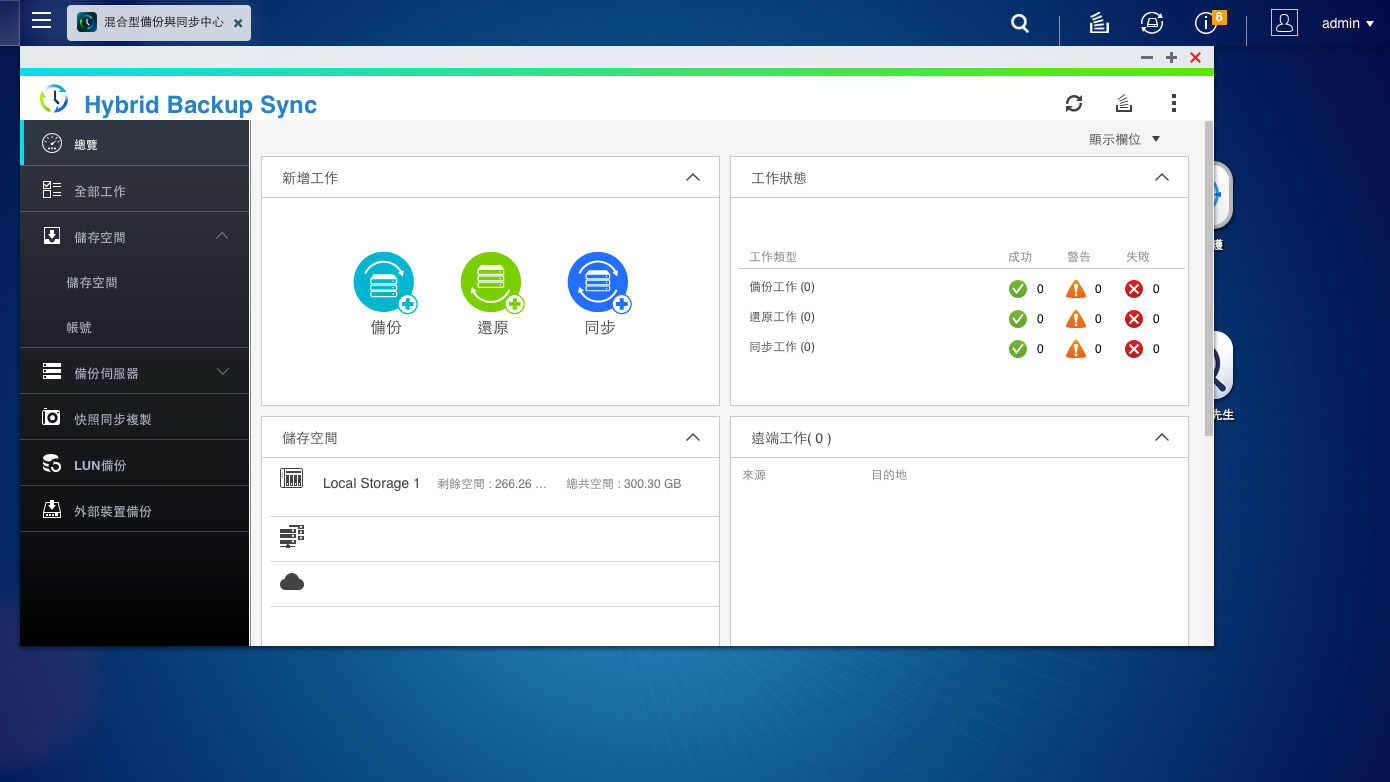Select the remote server storage row icon
The width and height of the screenshot is (1390, 782).
click(291, 537)
